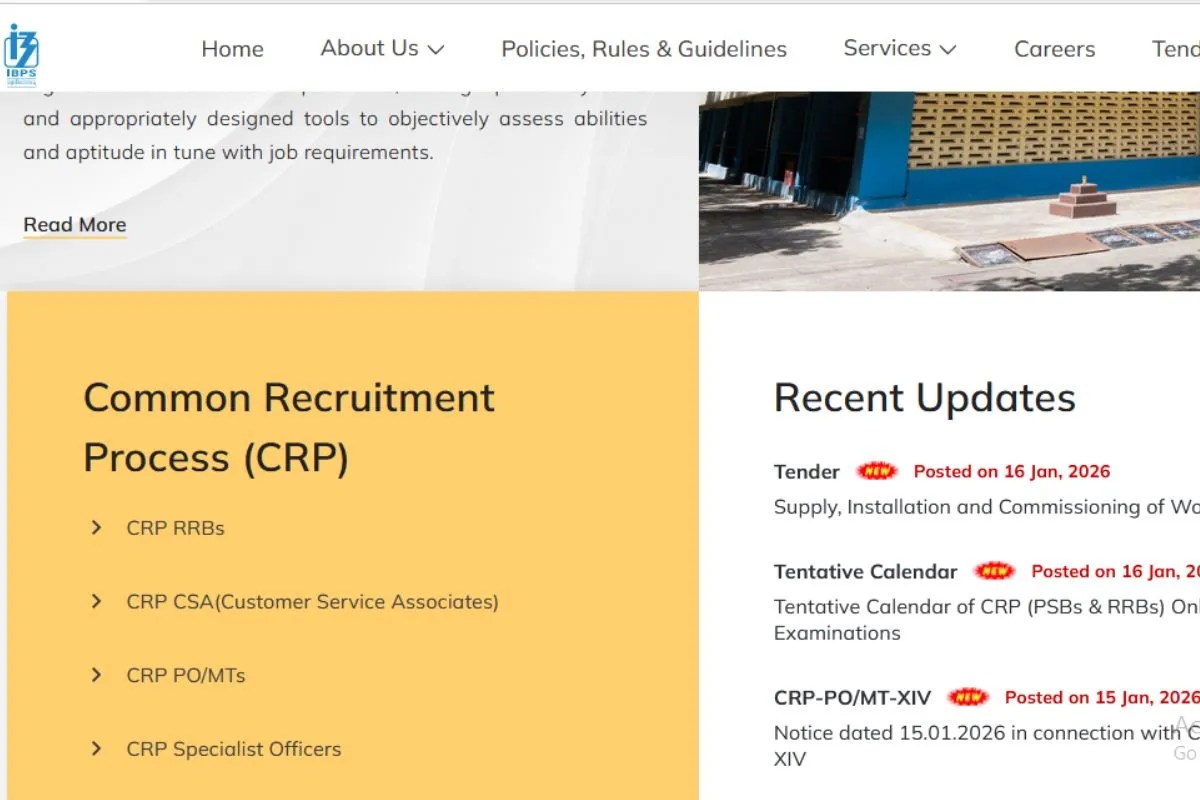
Task: Expand the CRP RRBs arrow
Action: coord(96,527)
